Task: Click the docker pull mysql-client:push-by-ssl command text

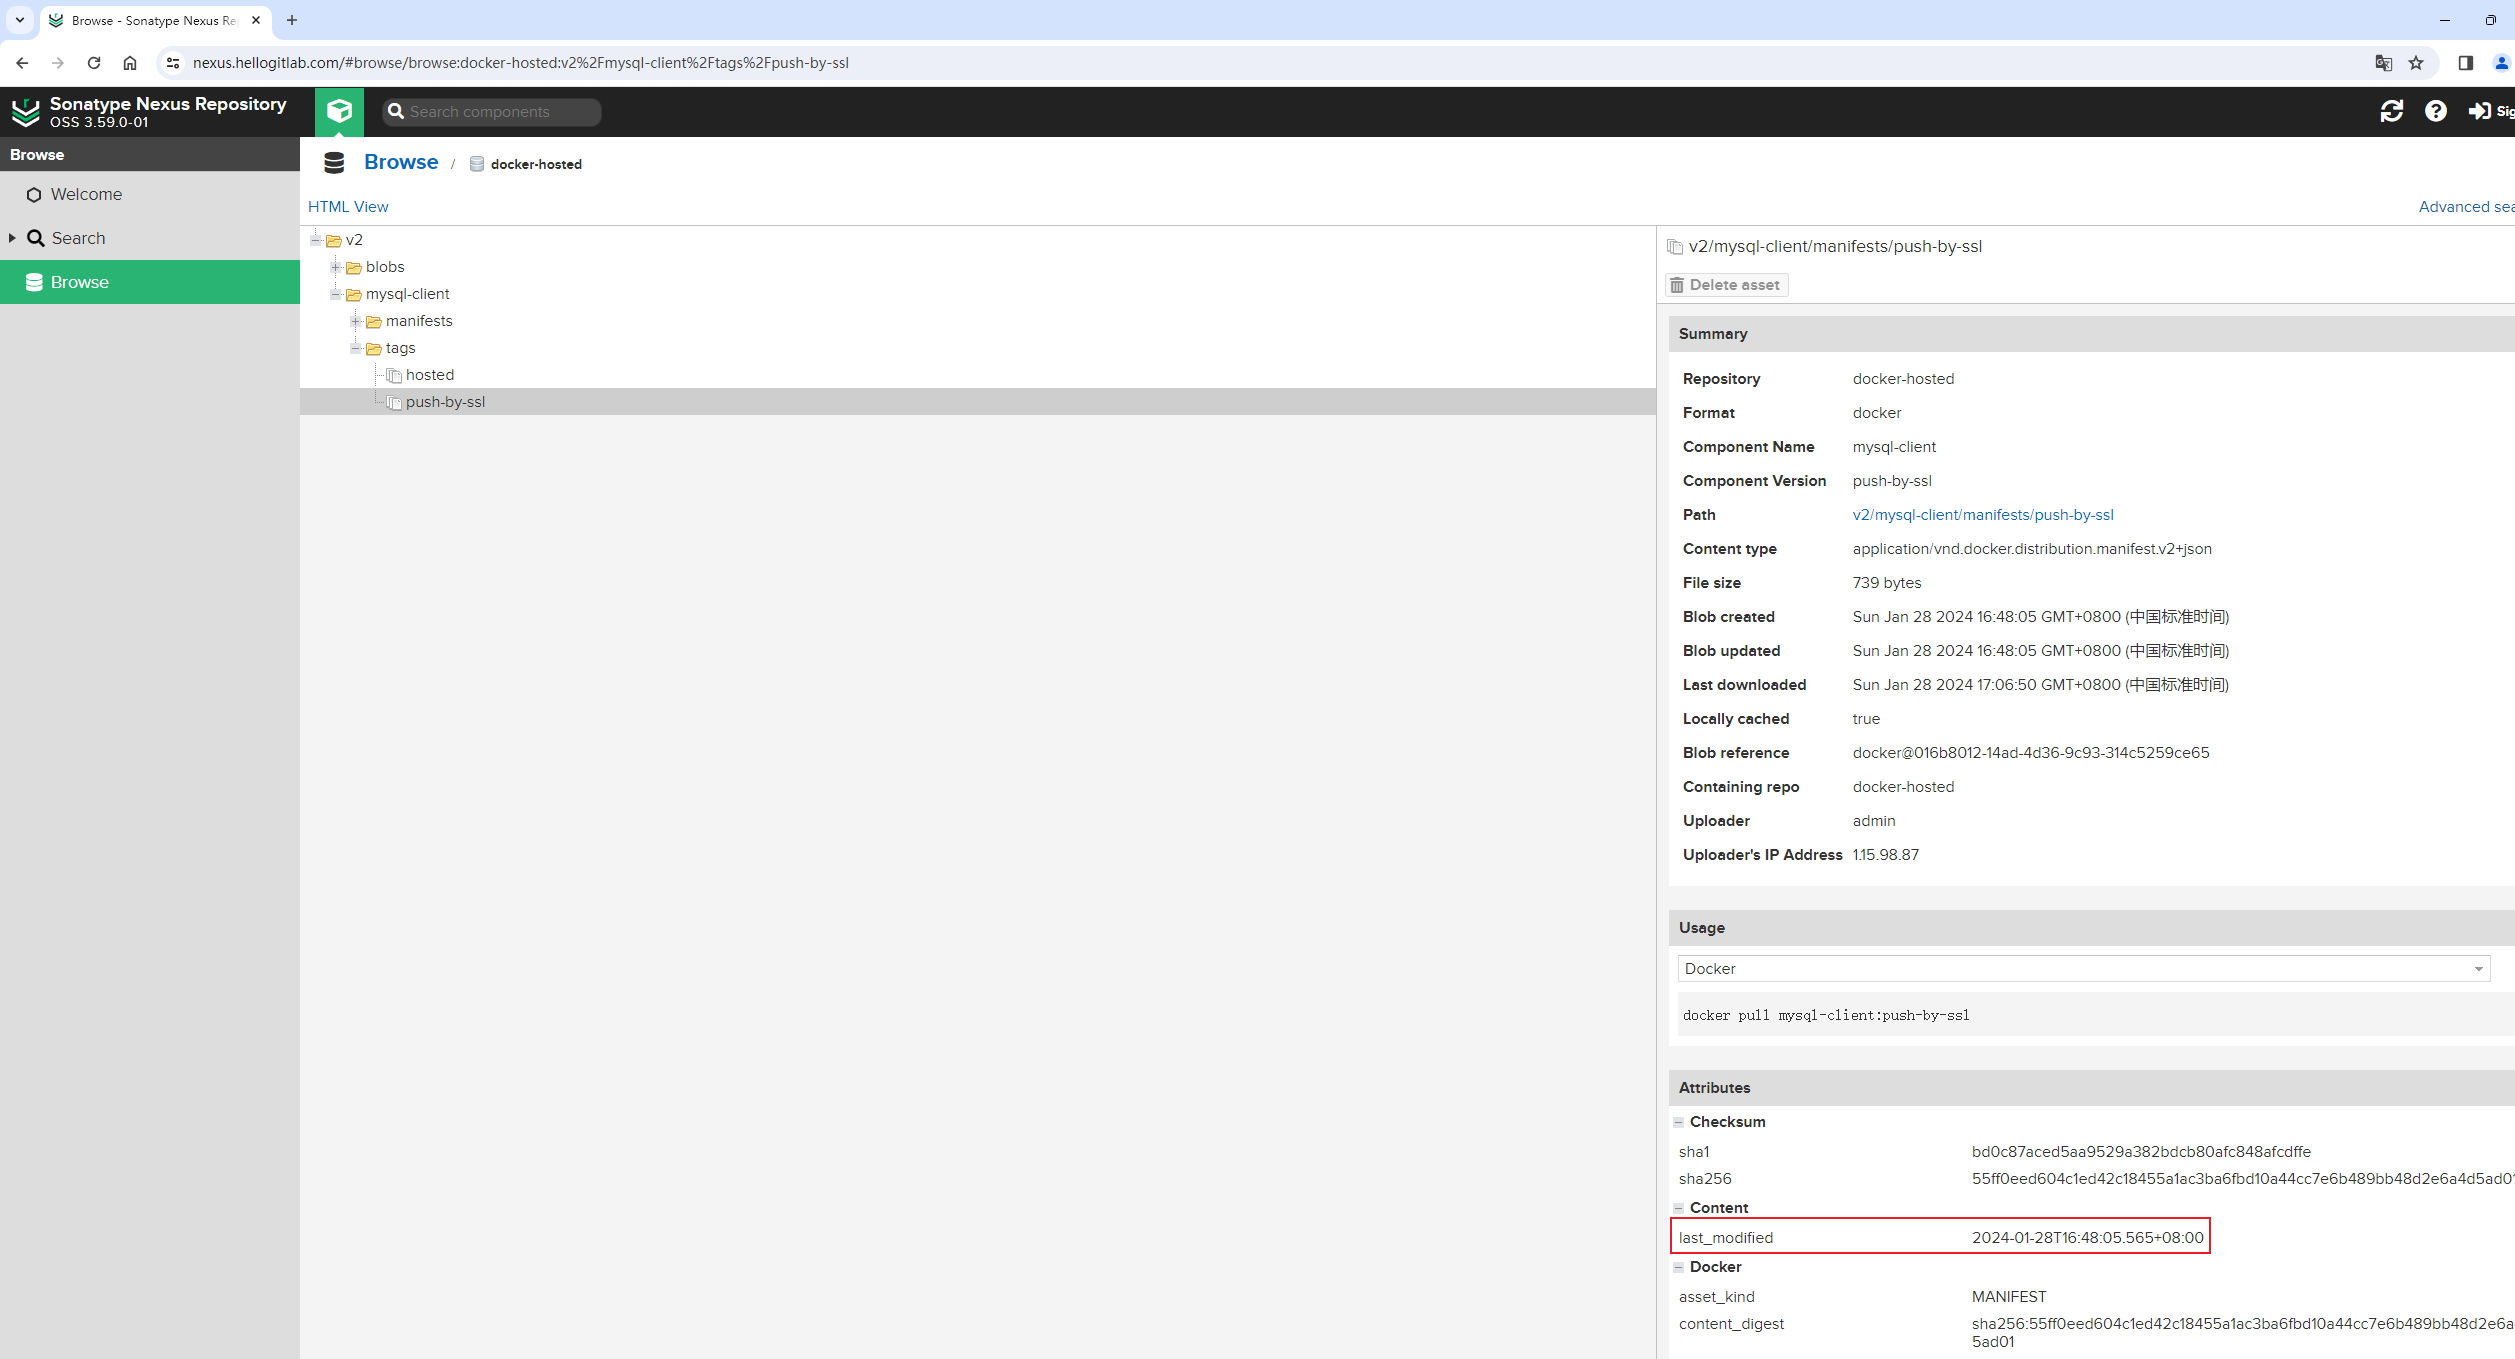Action: coord(1826,1015)
